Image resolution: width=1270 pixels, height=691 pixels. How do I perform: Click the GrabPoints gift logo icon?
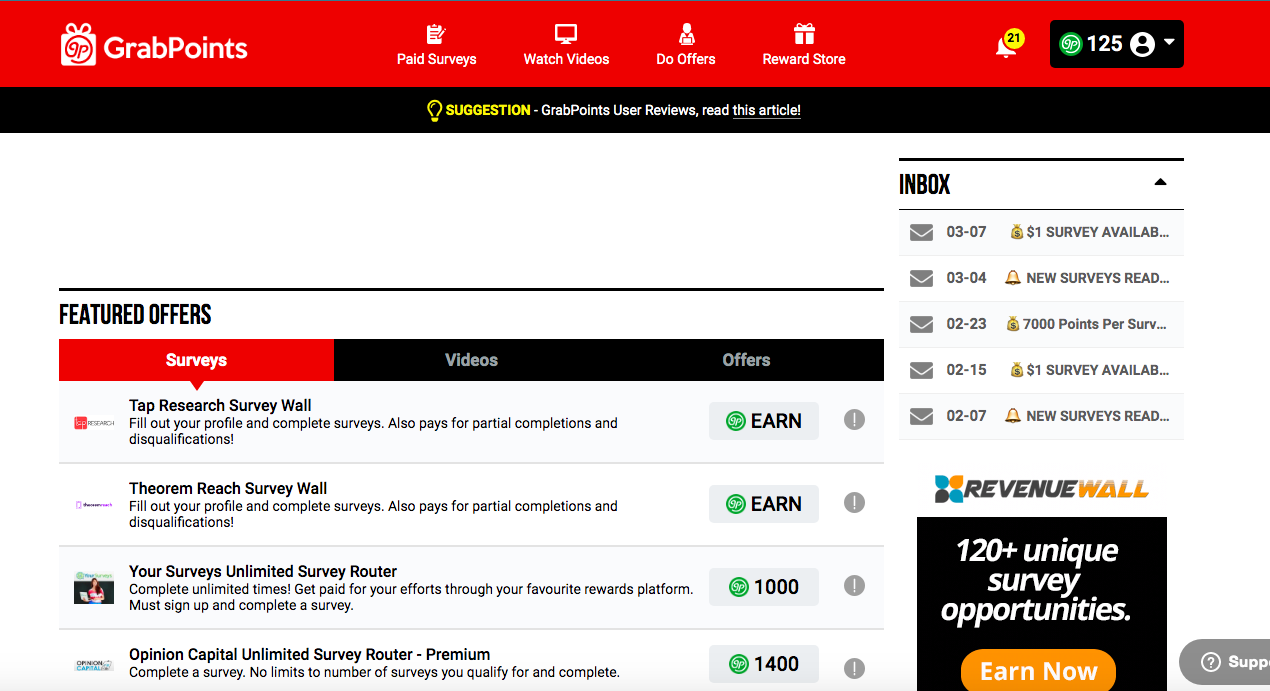[x=78, y=45]
